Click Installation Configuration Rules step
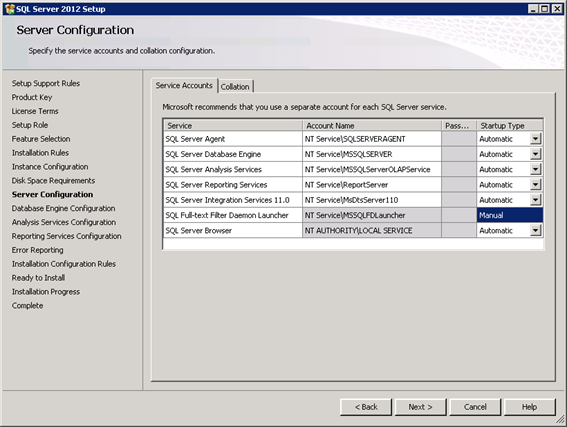The image size is (567, 427). click(x=64, y=264)
